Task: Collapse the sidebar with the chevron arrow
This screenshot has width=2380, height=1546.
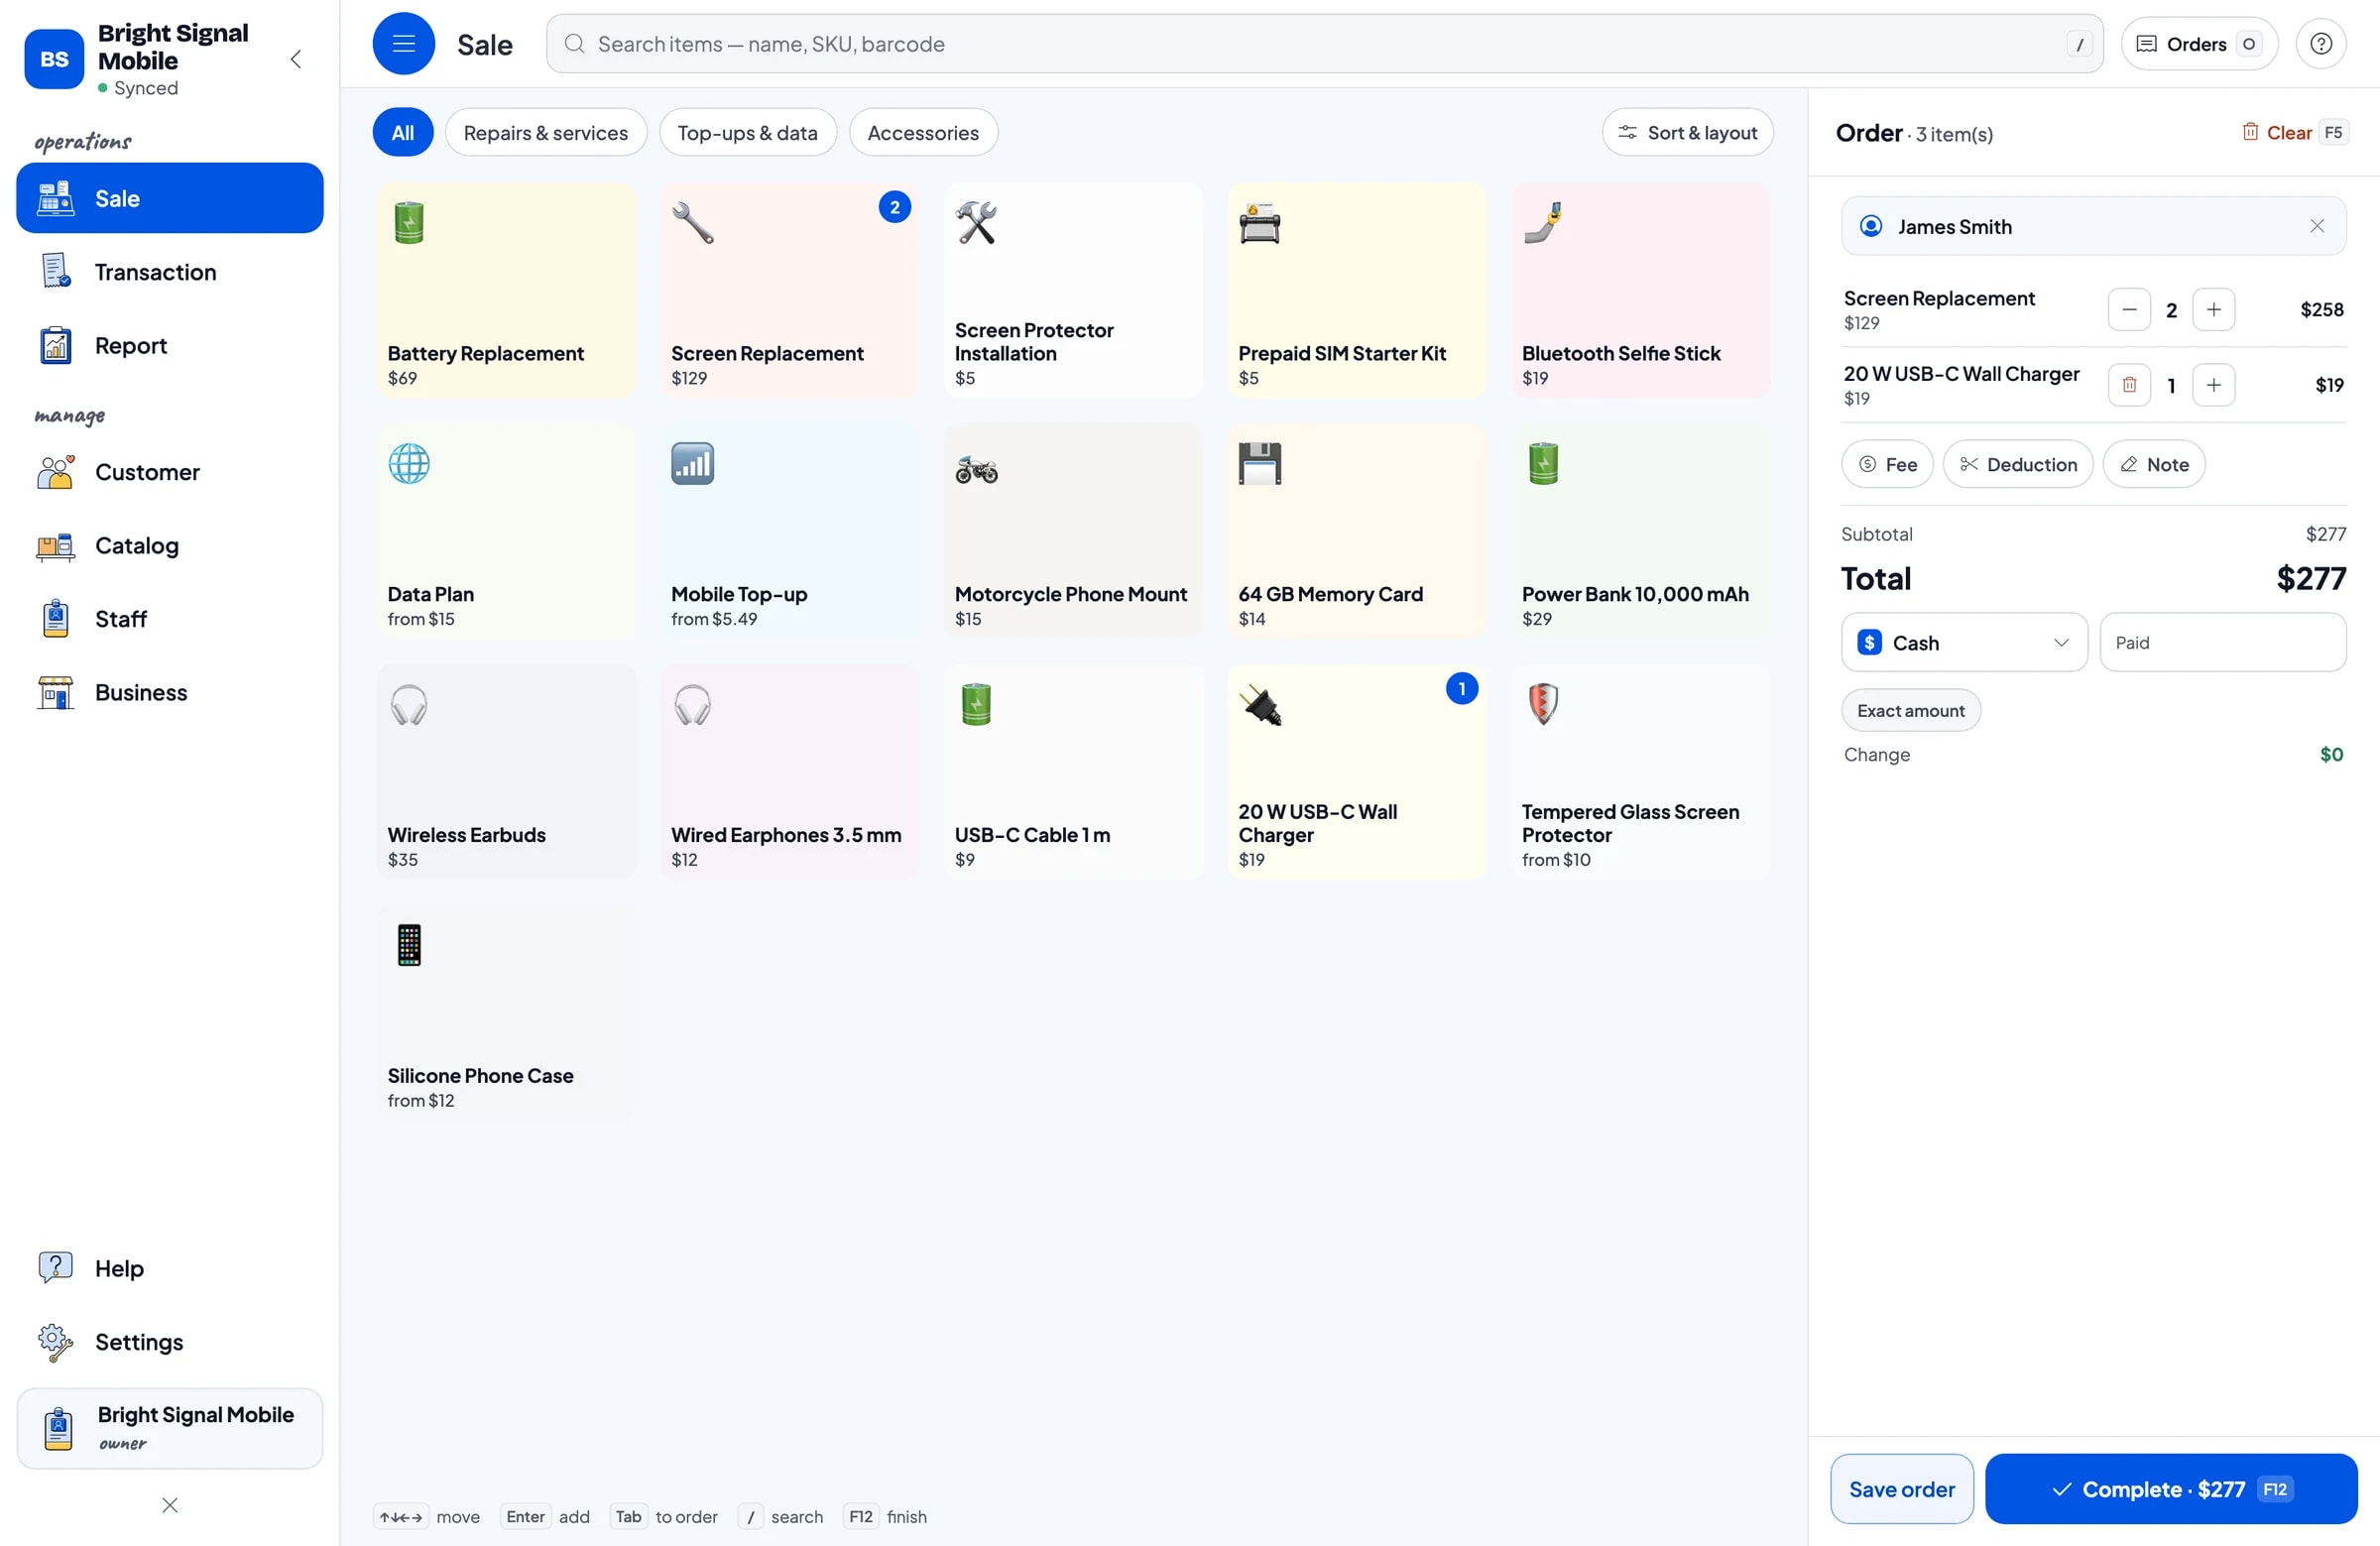Action: (296, 59)
